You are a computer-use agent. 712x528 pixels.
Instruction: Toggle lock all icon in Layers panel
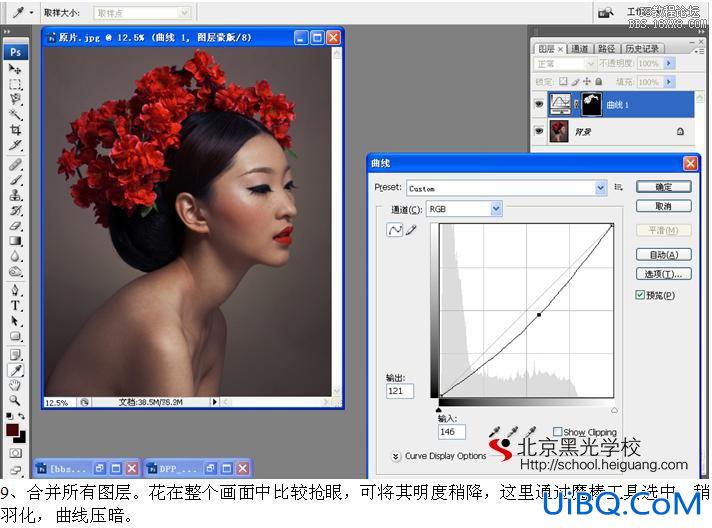coord(598,81)
